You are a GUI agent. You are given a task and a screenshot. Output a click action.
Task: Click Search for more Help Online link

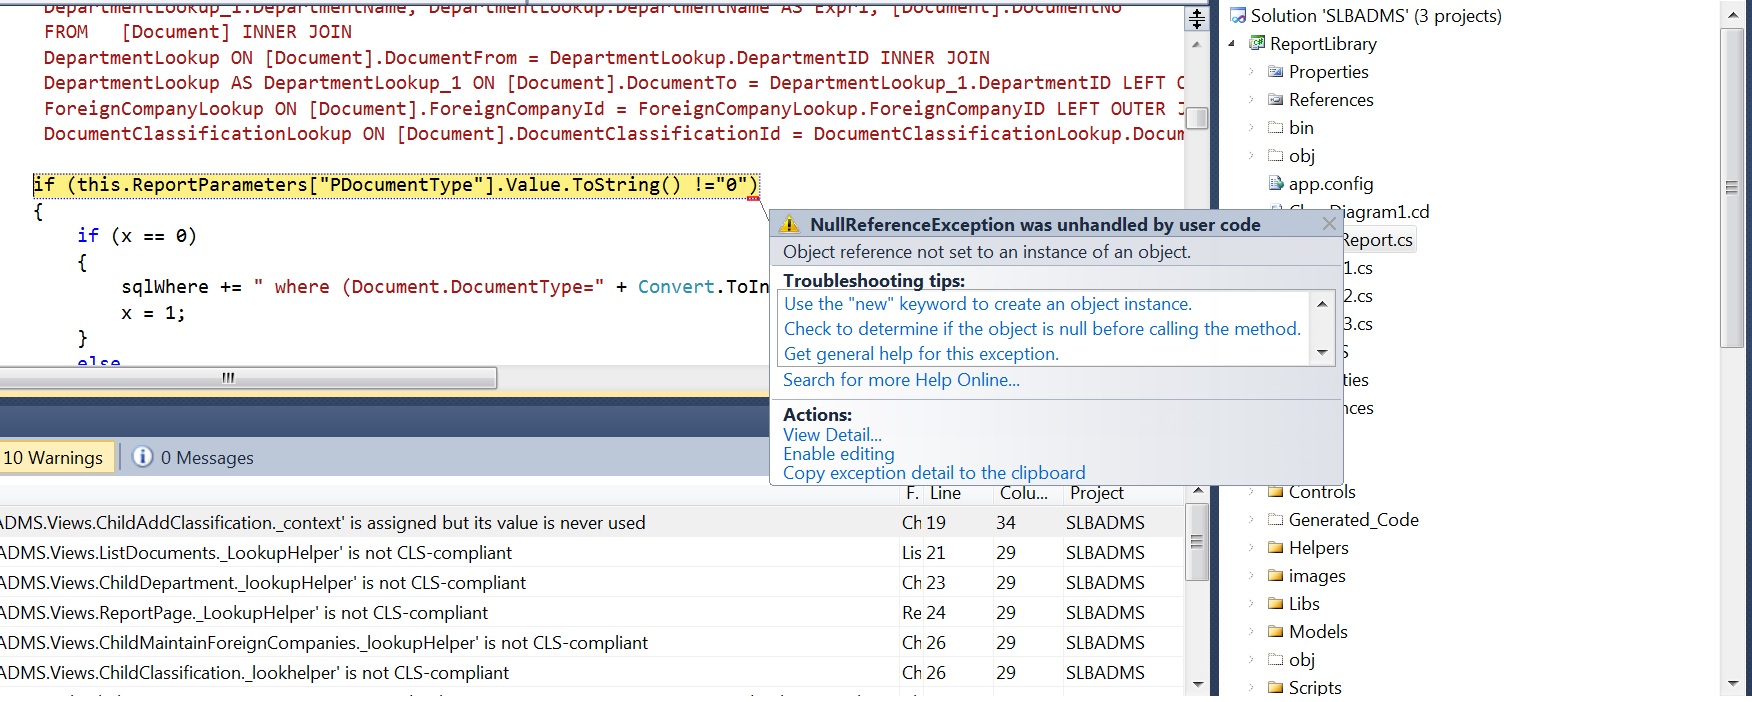click(x=901, y=380)
